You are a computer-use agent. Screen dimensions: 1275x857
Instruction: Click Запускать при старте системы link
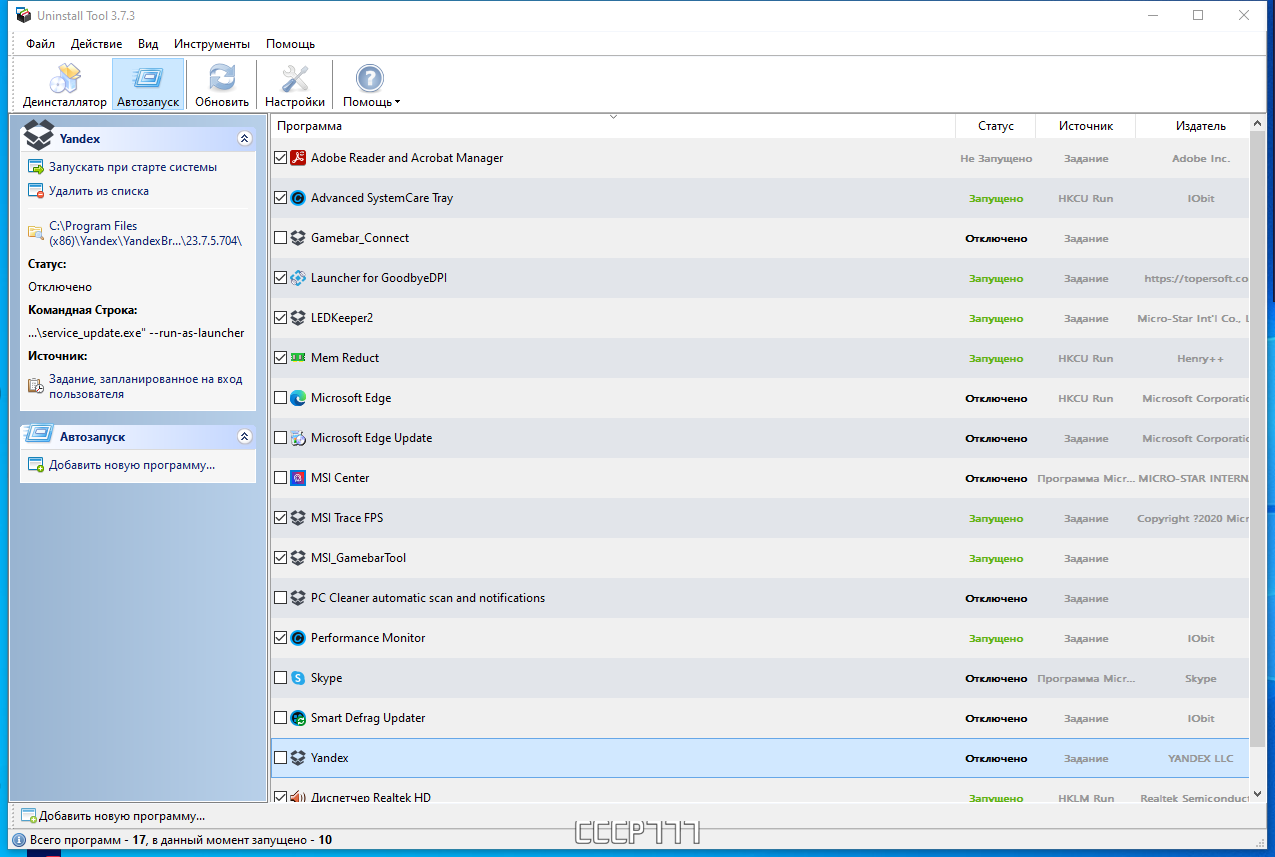point(133,167)
